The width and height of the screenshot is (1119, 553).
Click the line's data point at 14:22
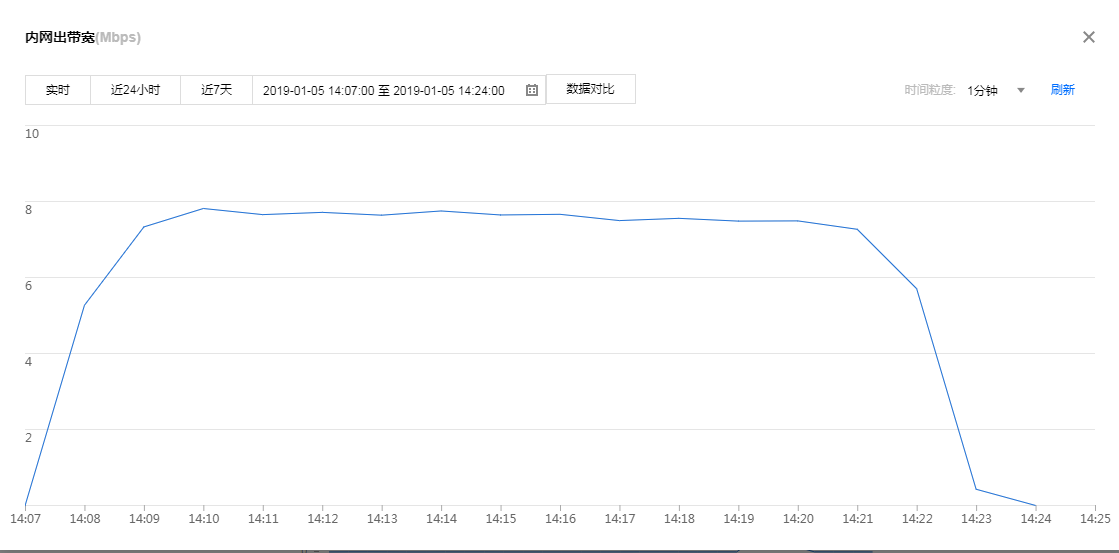click(917, 289)
